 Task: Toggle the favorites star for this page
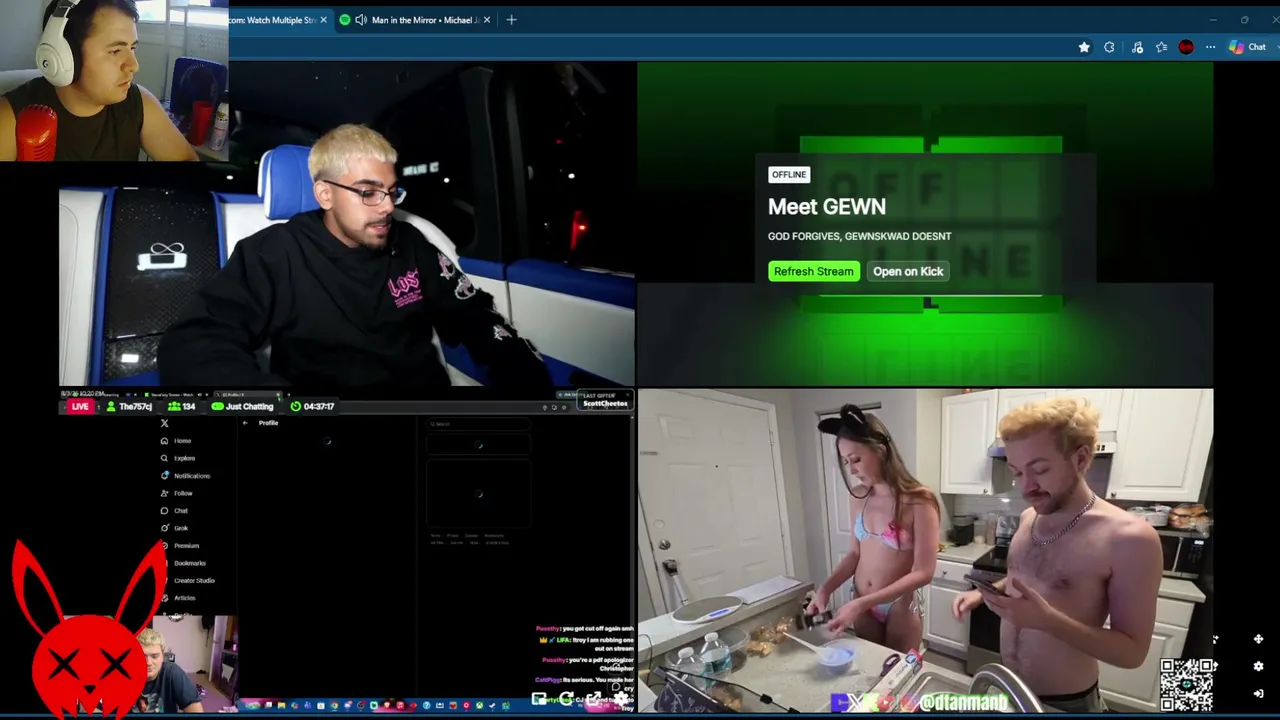[1084, 47]
